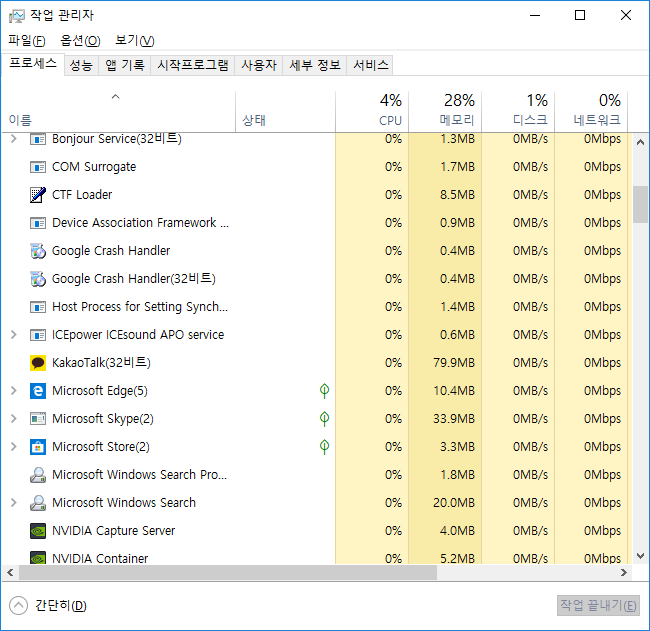The width and height of the screenshot is (650, 631).
Task: Click the Device Association Framework icon
Action: [x=38, y=223]
